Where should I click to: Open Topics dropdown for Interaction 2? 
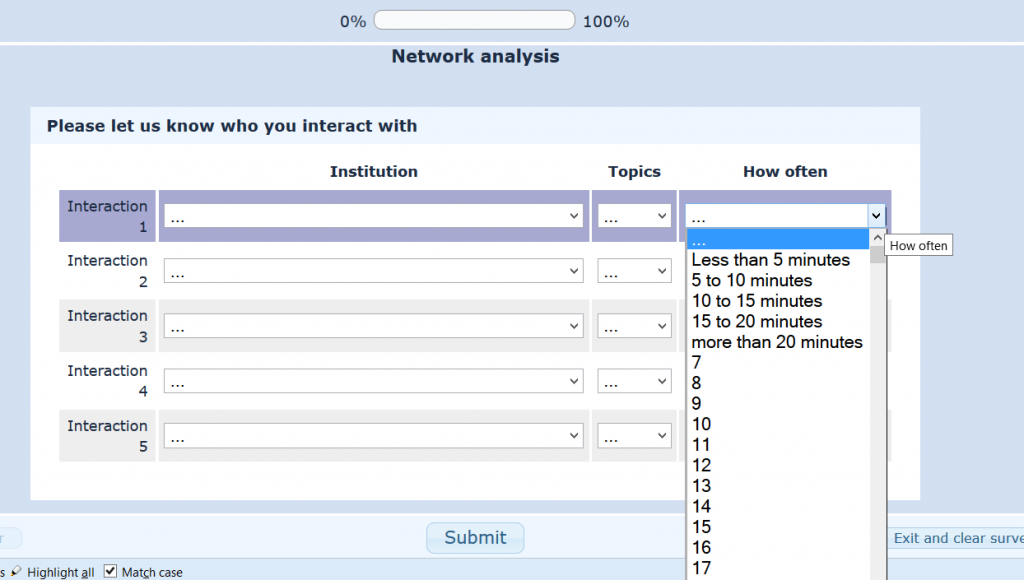[x=634, y=271]
